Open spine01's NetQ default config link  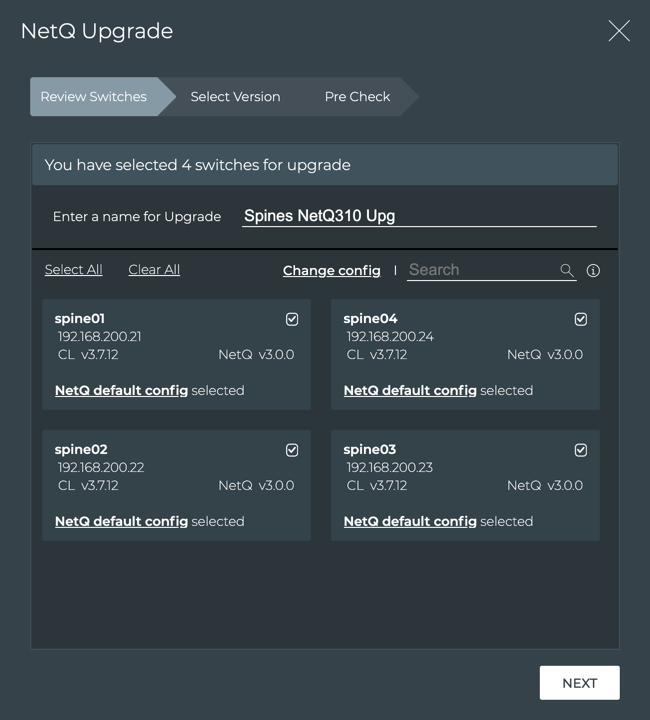[121, 391]
